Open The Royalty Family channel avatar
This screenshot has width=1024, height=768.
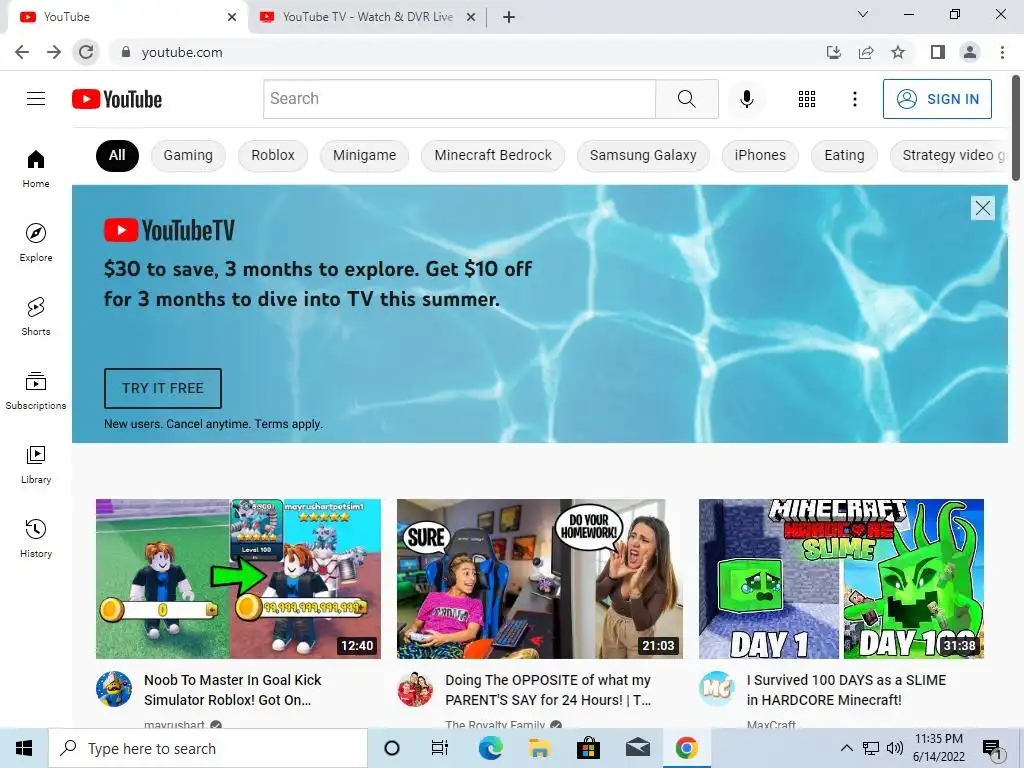point(415,689)
